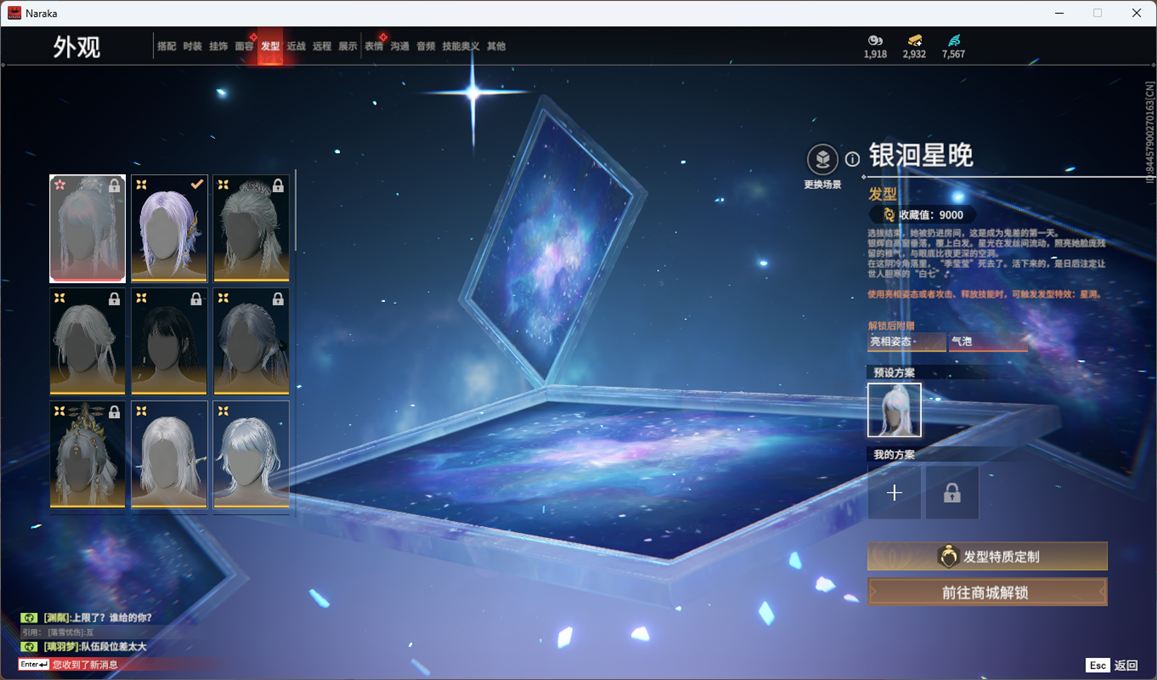
Task: Click the 更换场景 scene change icon
Action: click(822, 159)
